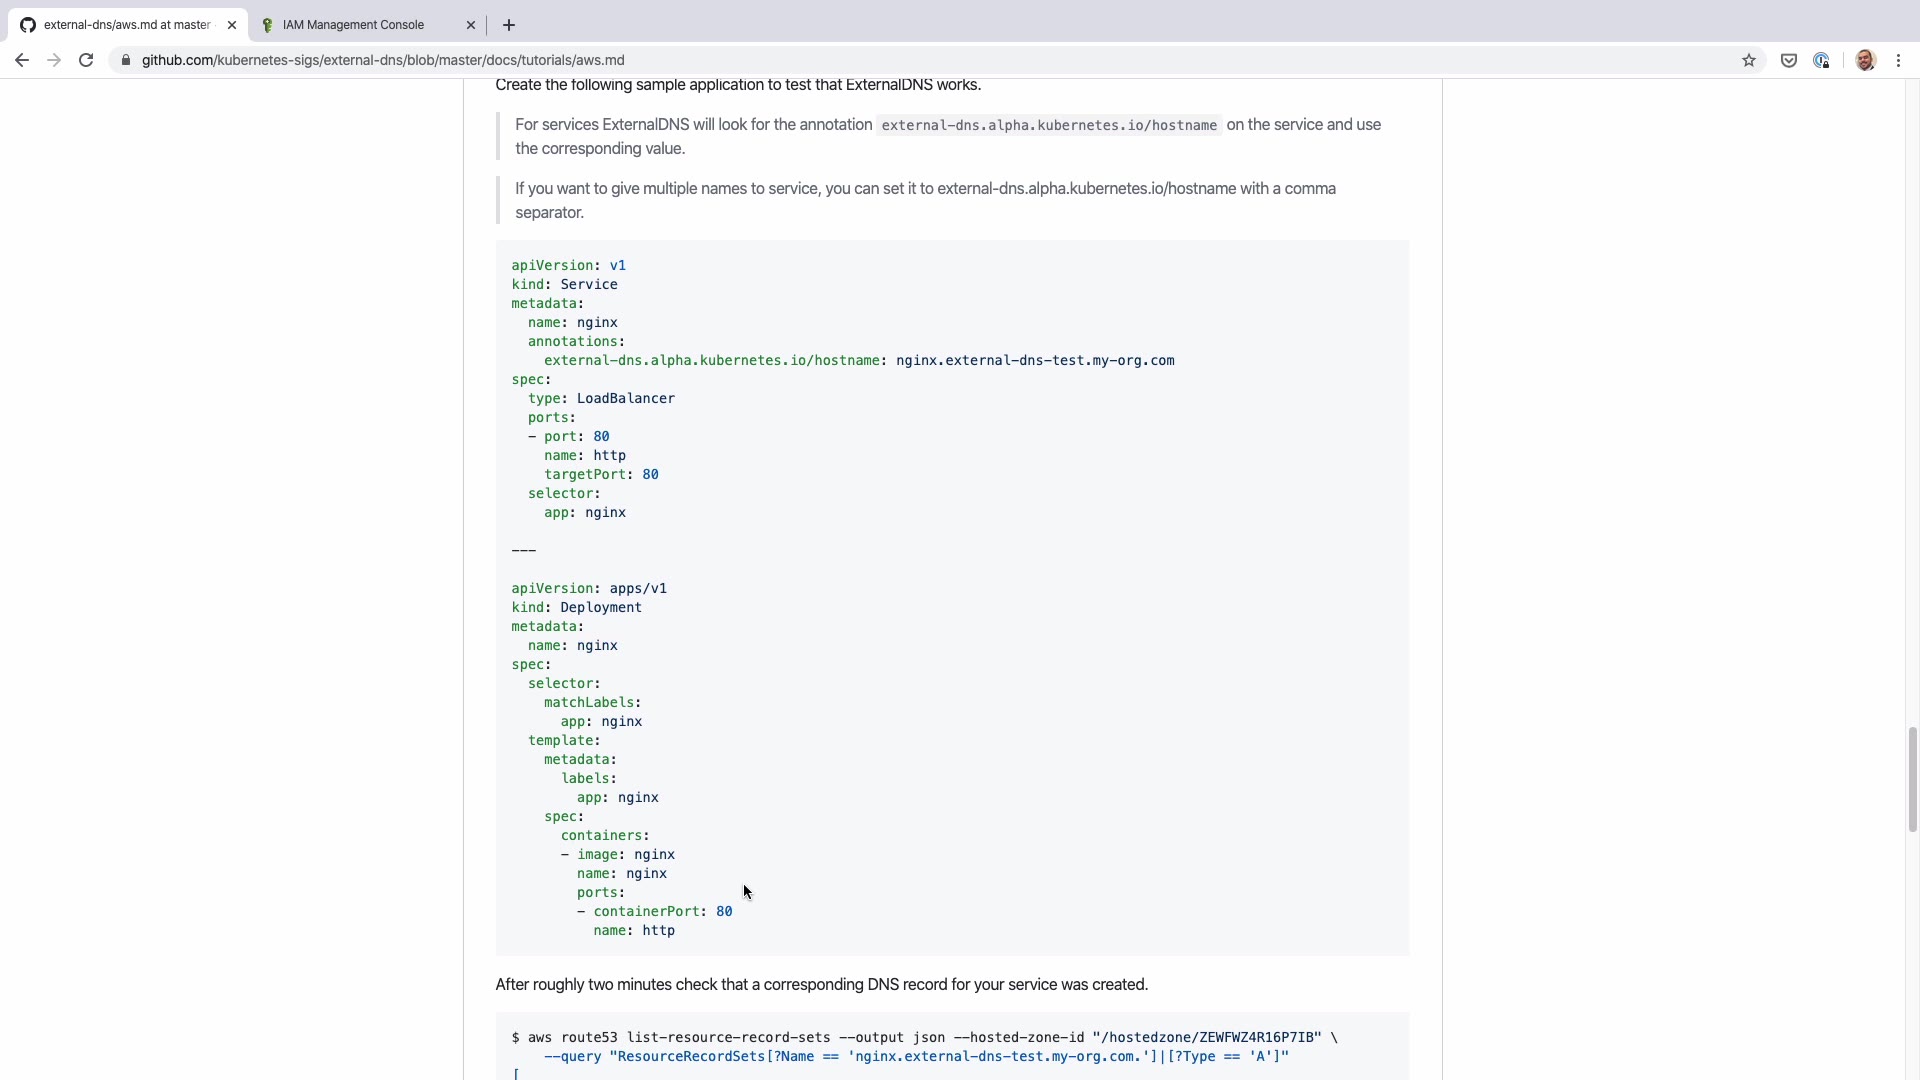Click the page vertical scrollbar thumb

(x=1912, y=780)
